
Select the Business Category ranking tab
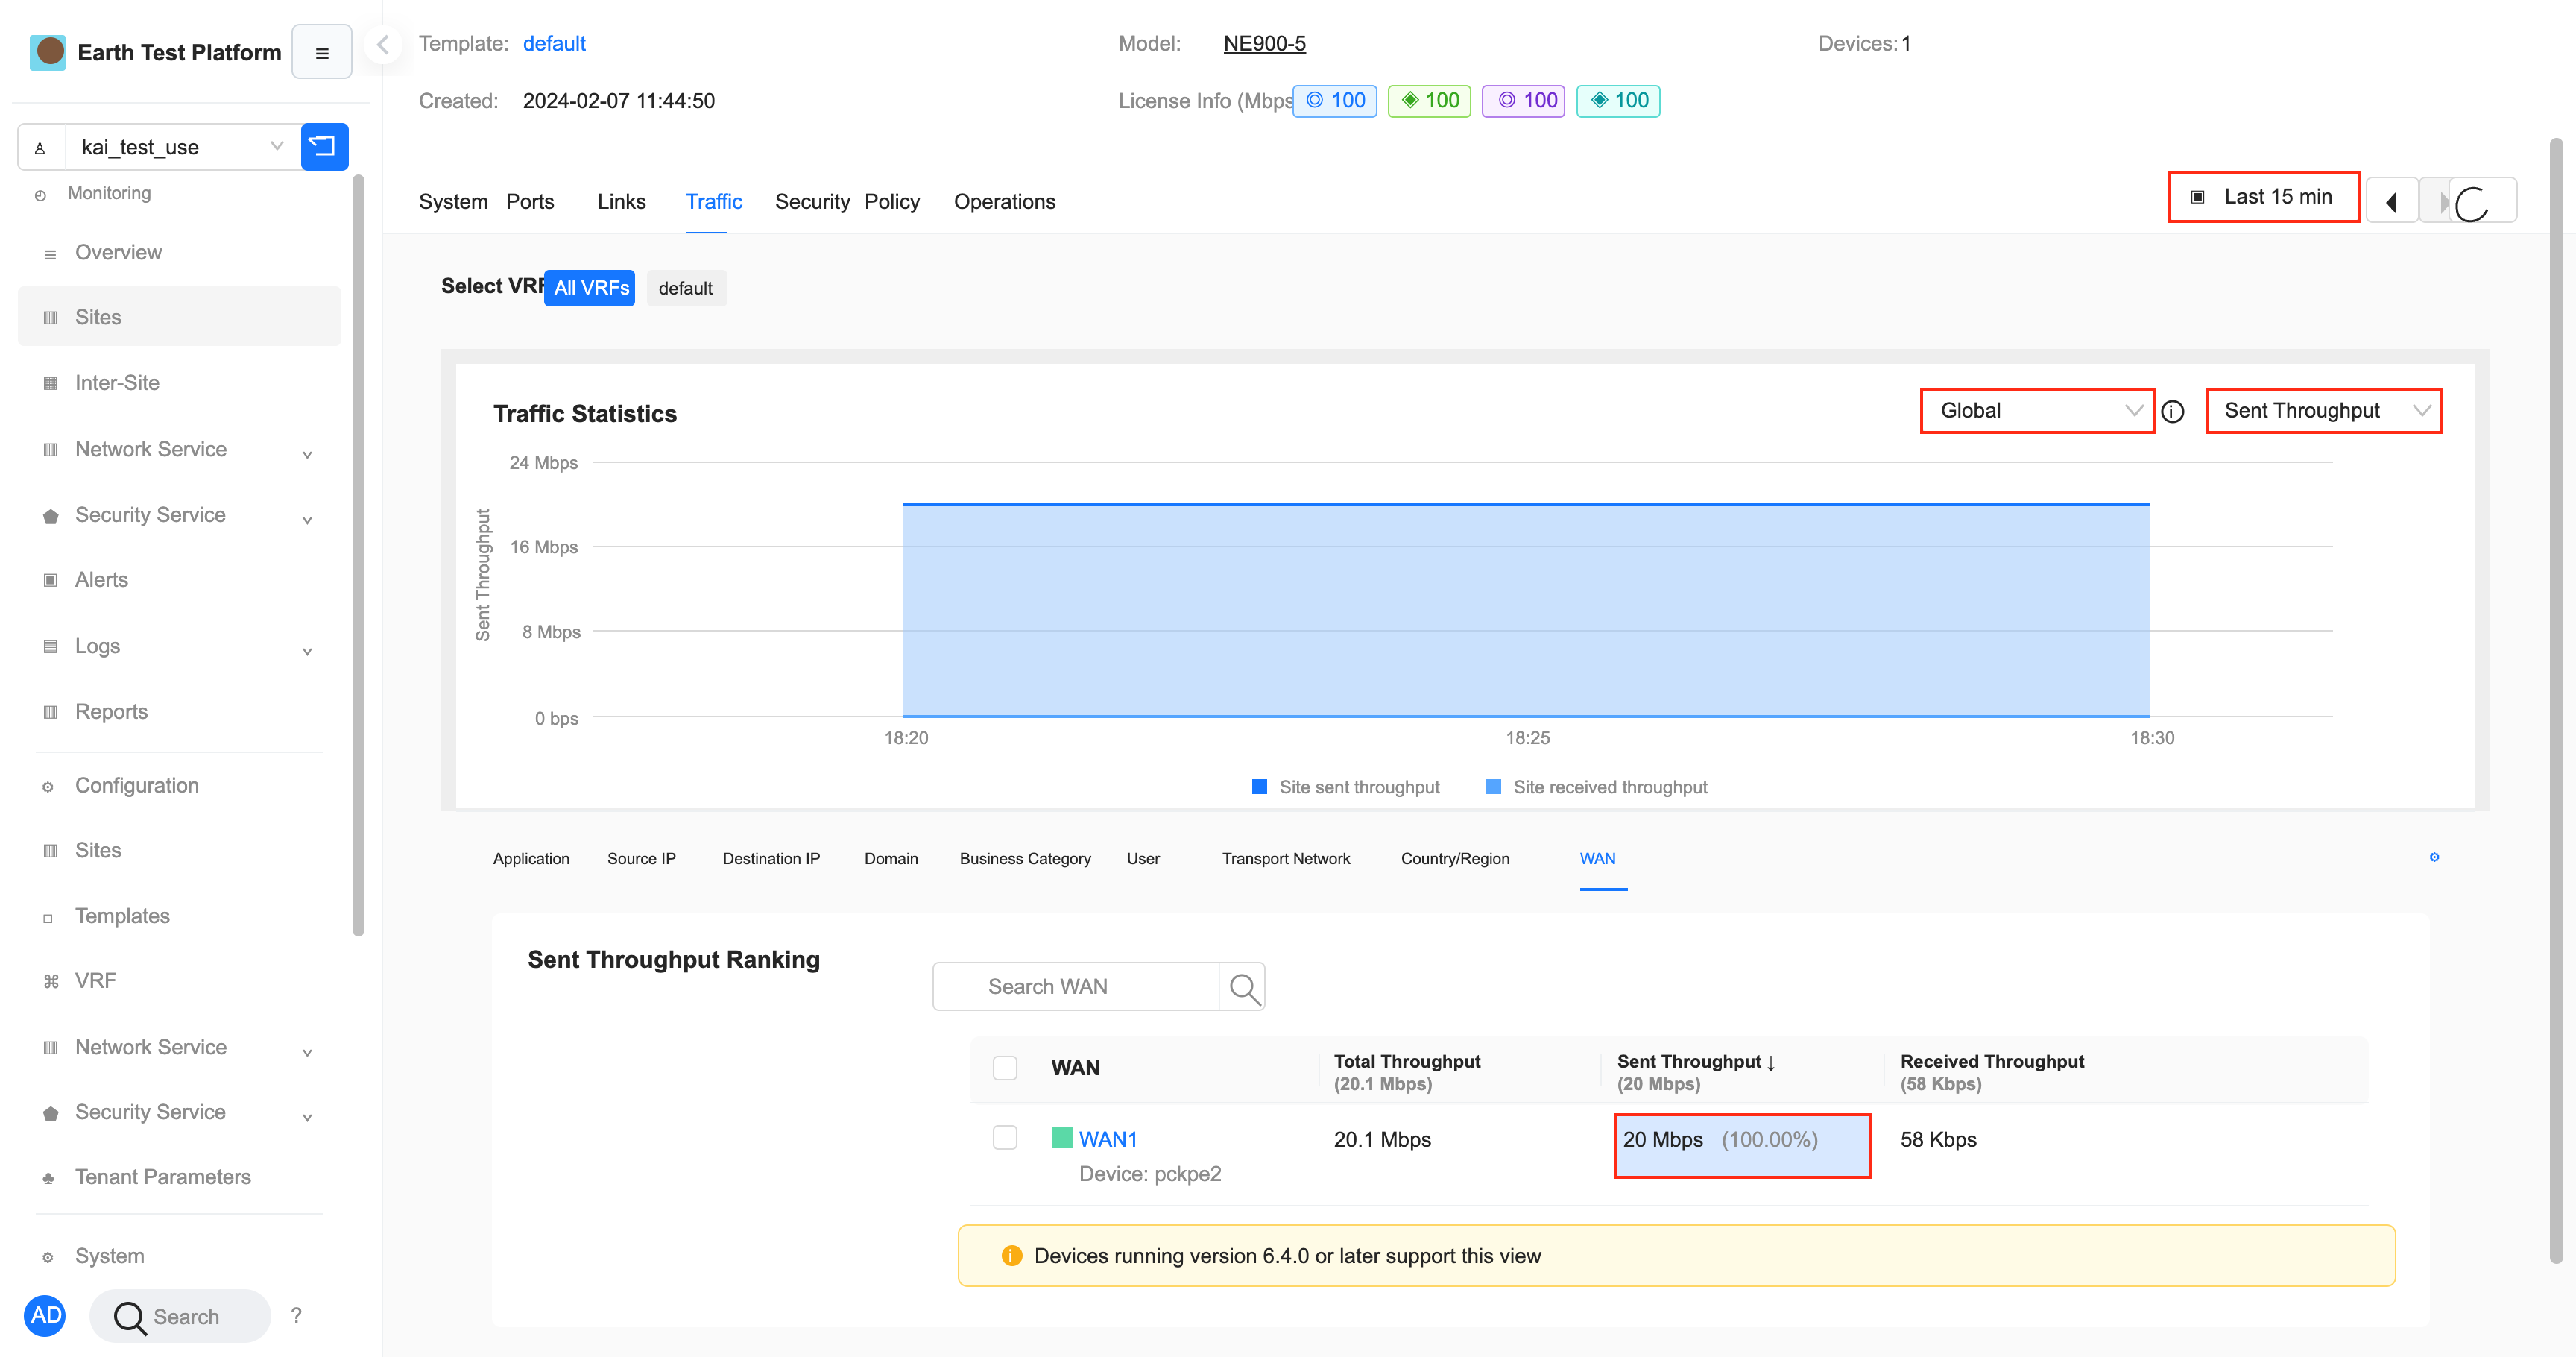click(x=1025, y=859)
